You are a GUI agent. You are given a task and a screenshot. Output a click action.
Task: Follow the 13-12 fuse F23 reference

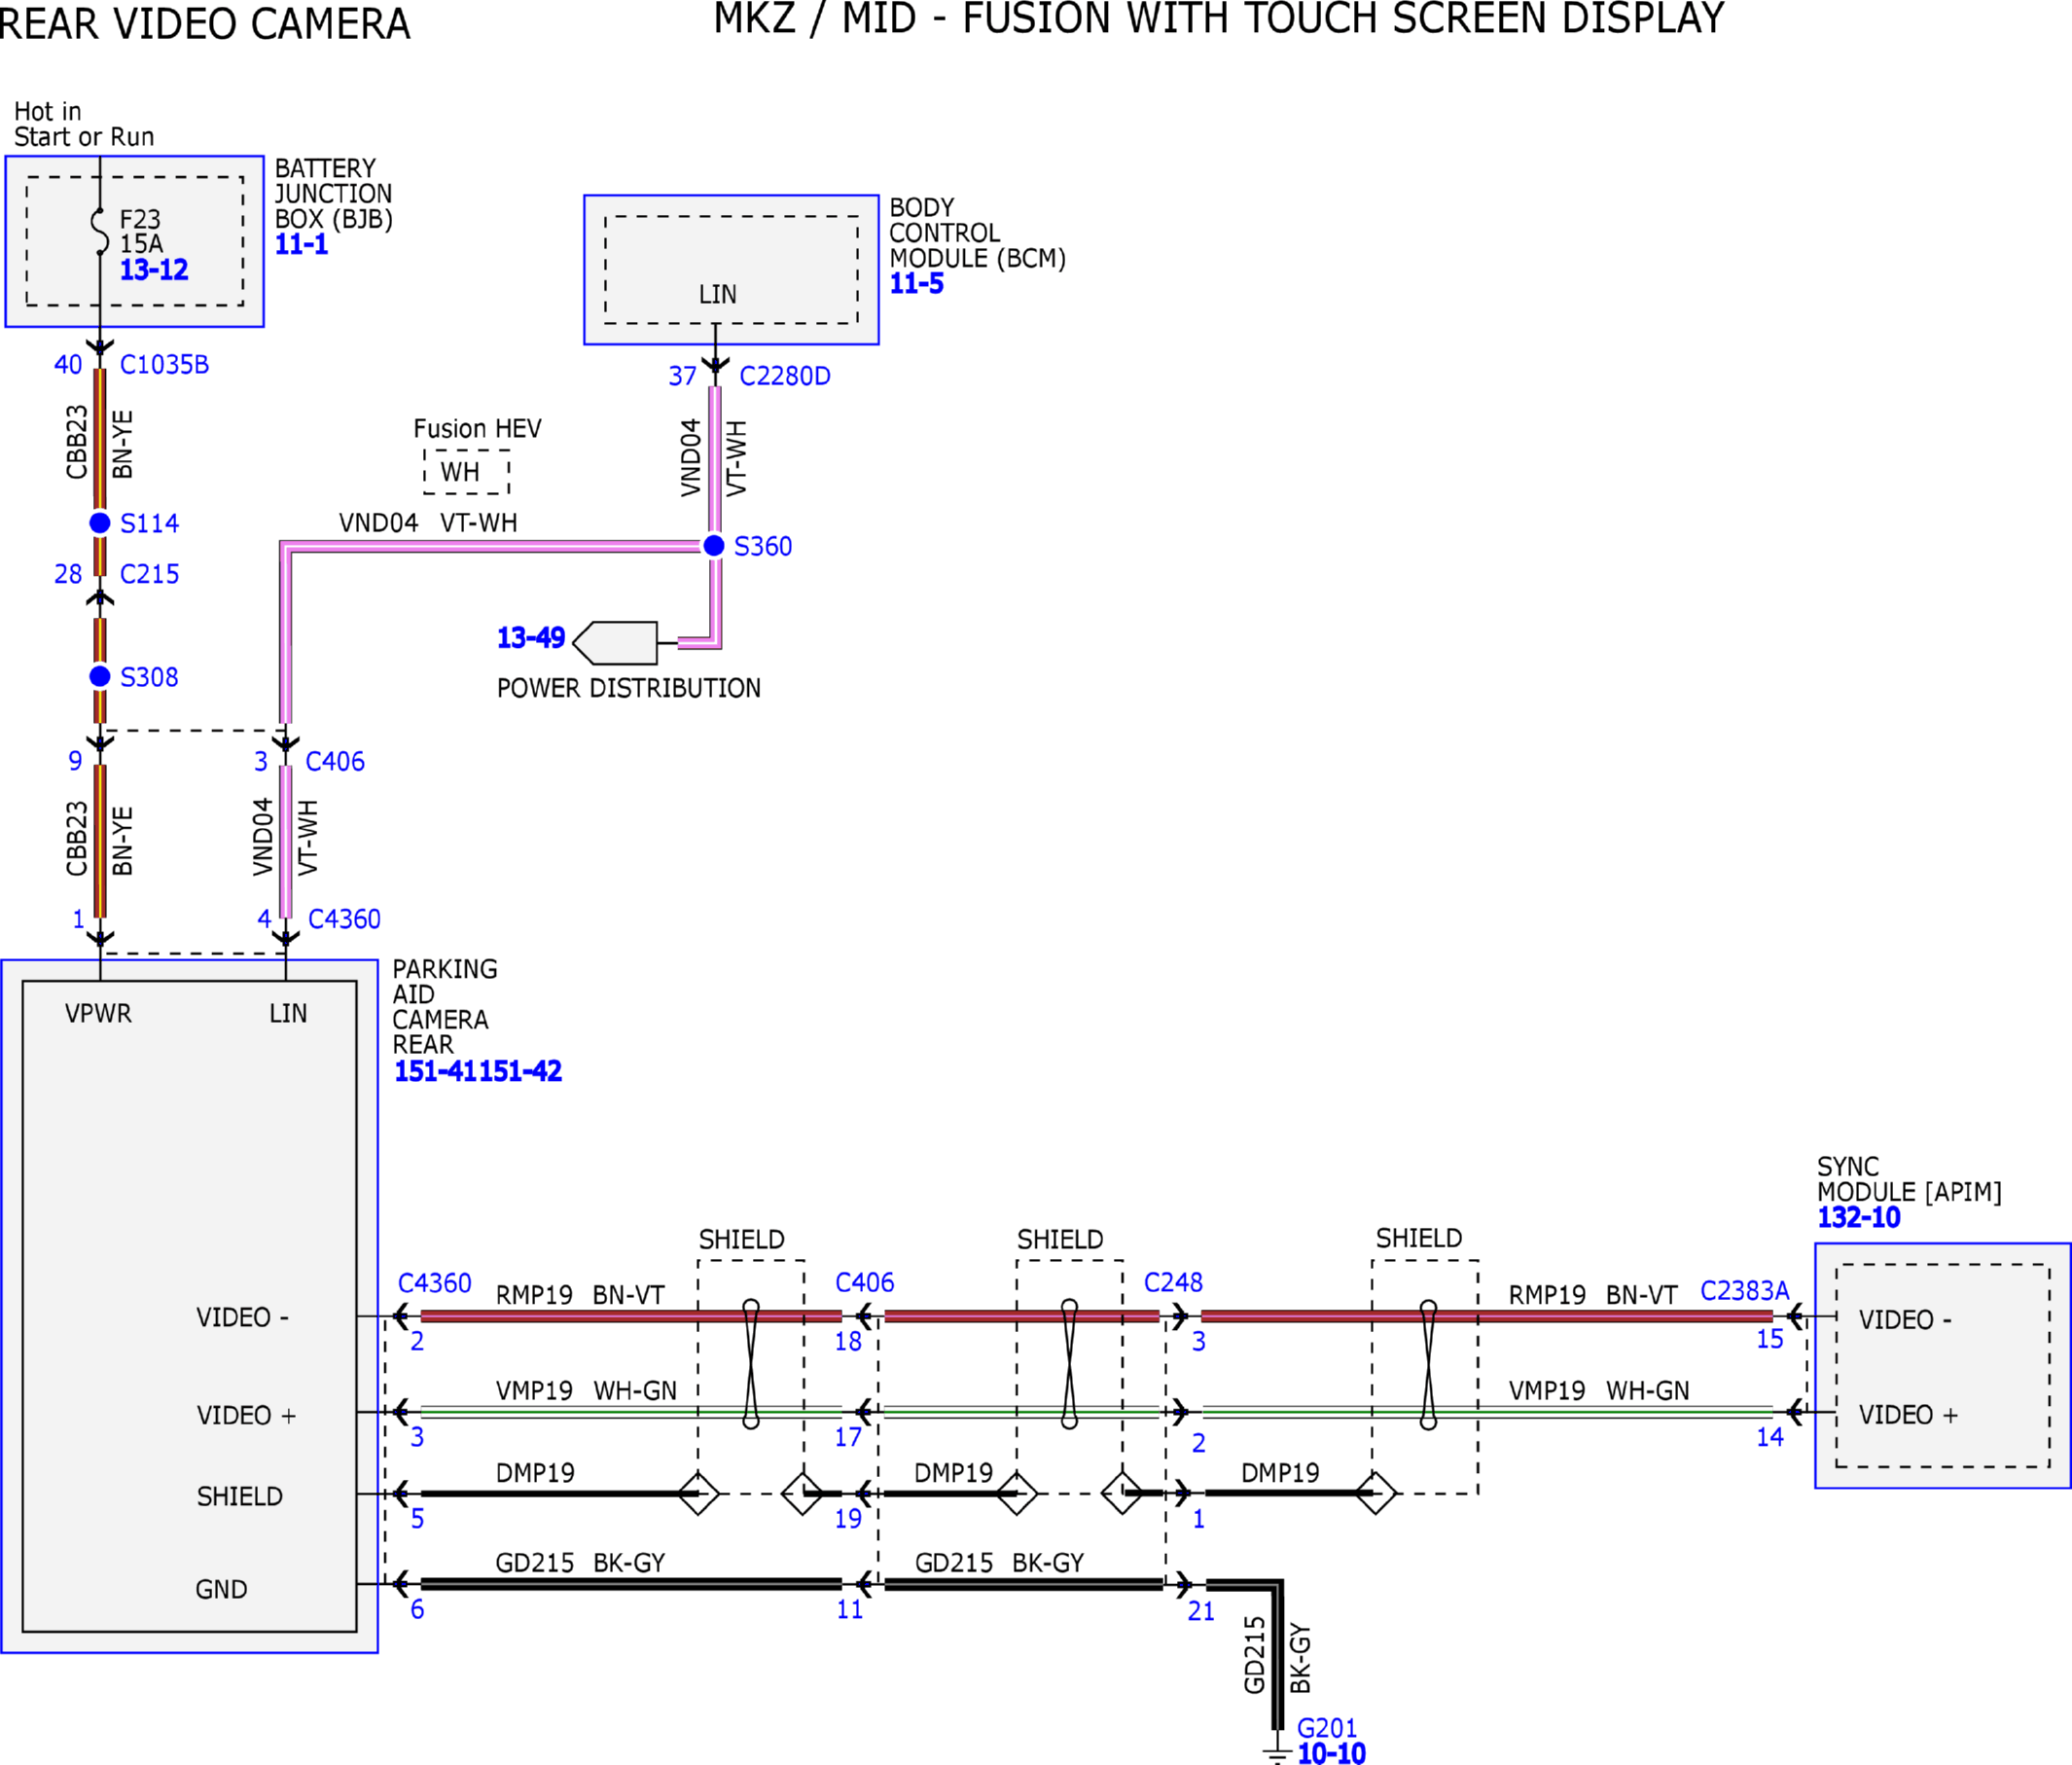(154, 269)
